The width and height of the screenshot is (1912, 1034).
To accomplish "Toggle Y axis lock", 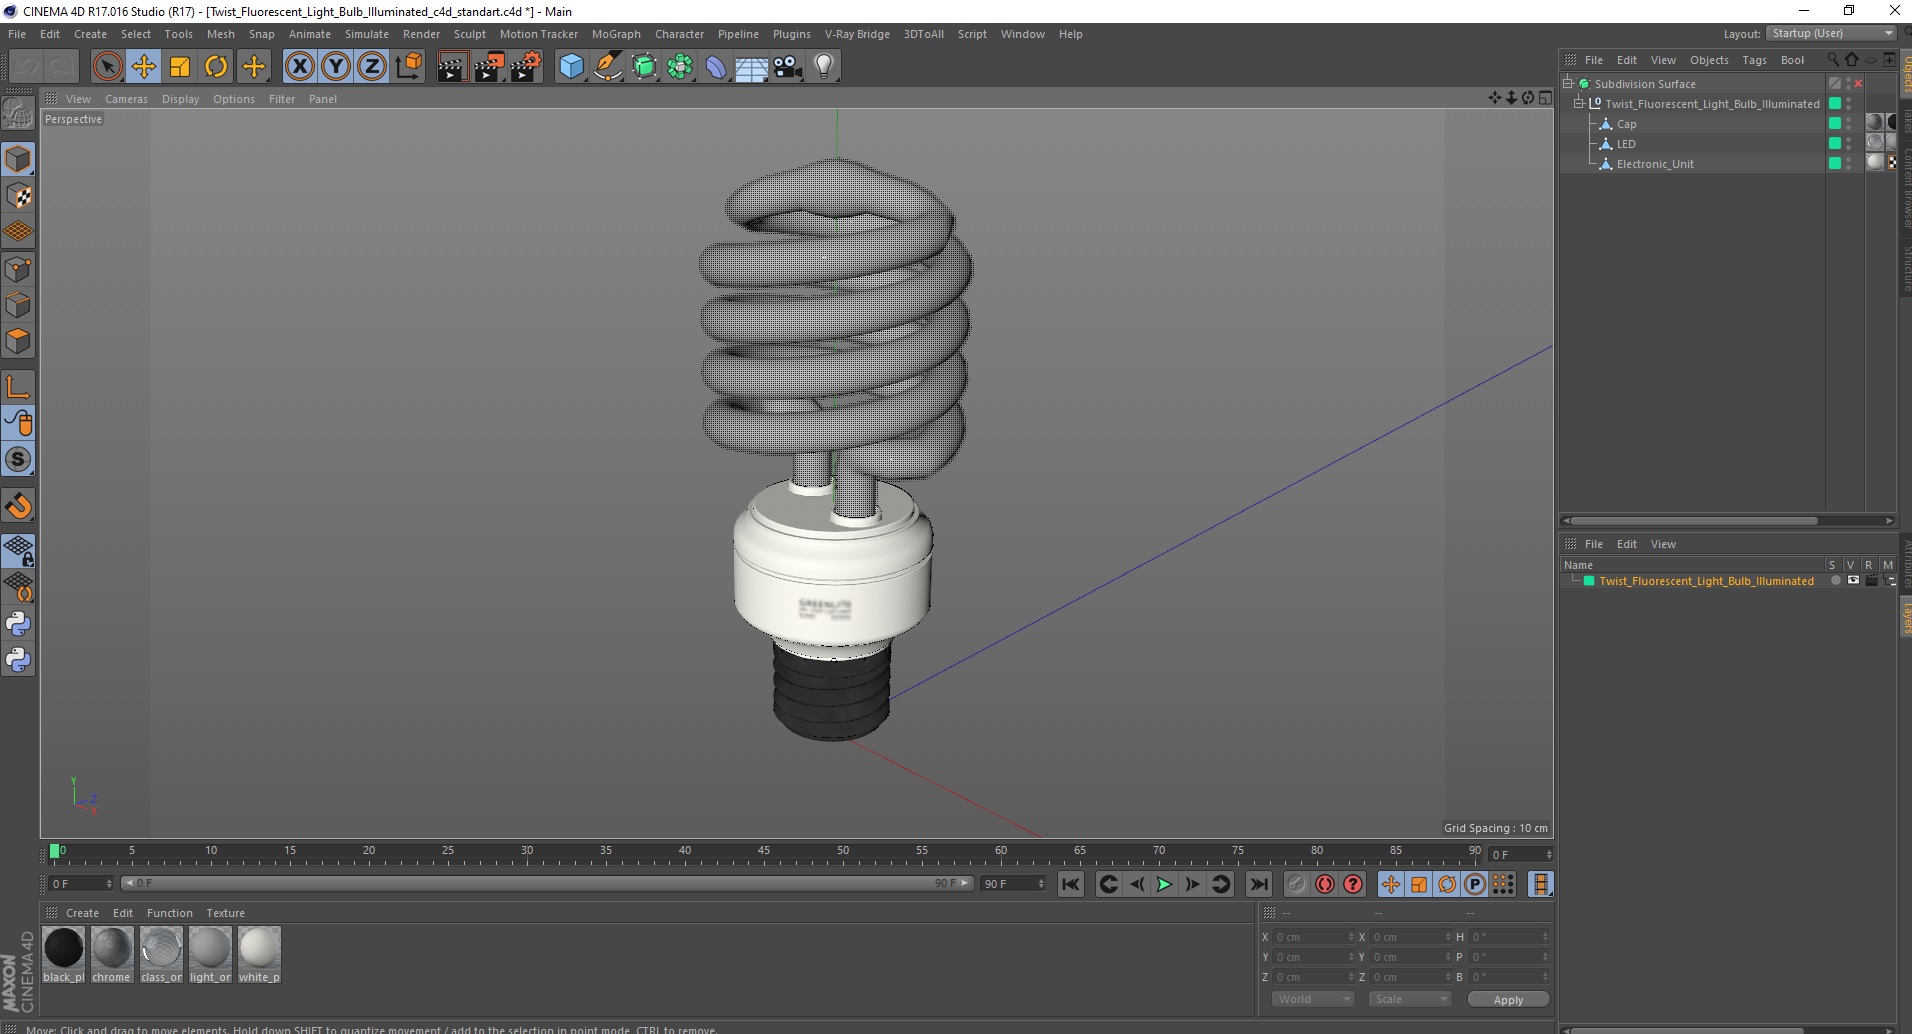I will (336, 67).
